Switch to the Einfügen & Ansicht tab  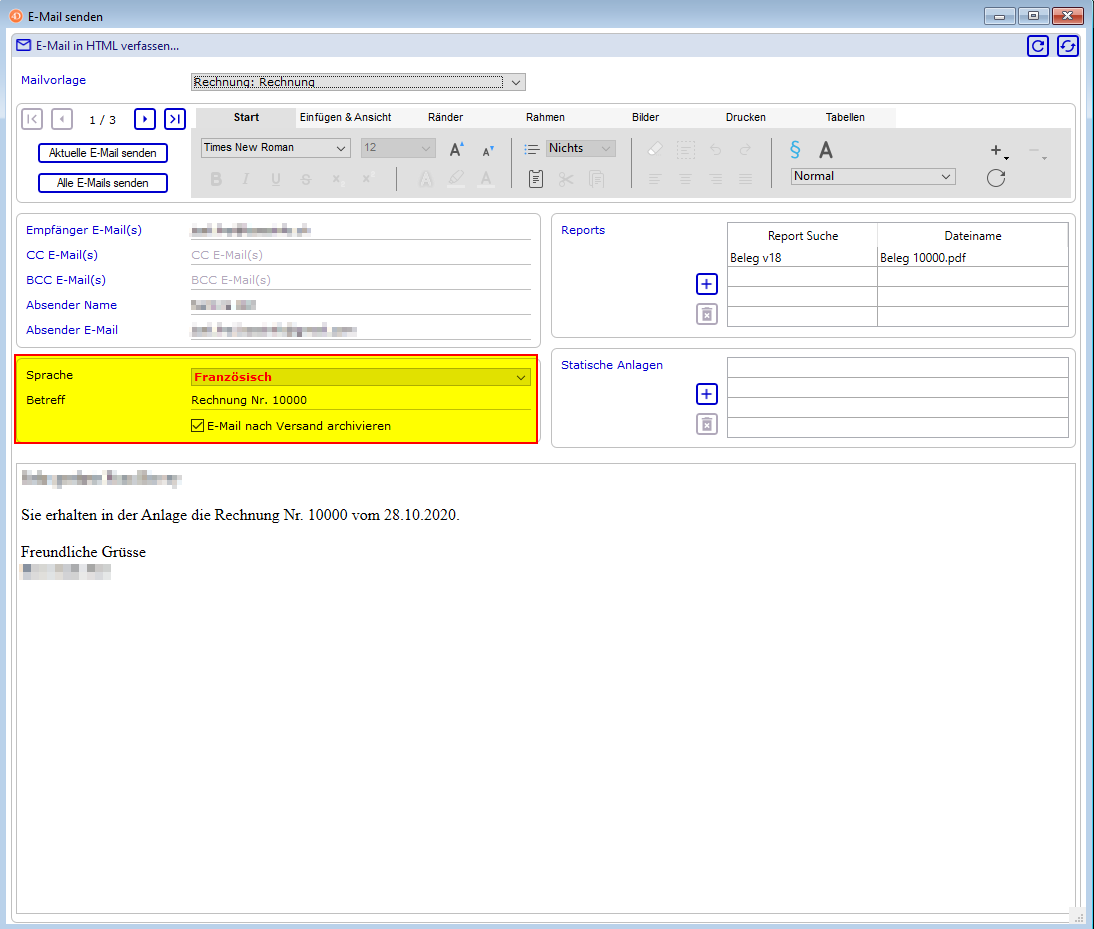[x=345, y=117]
